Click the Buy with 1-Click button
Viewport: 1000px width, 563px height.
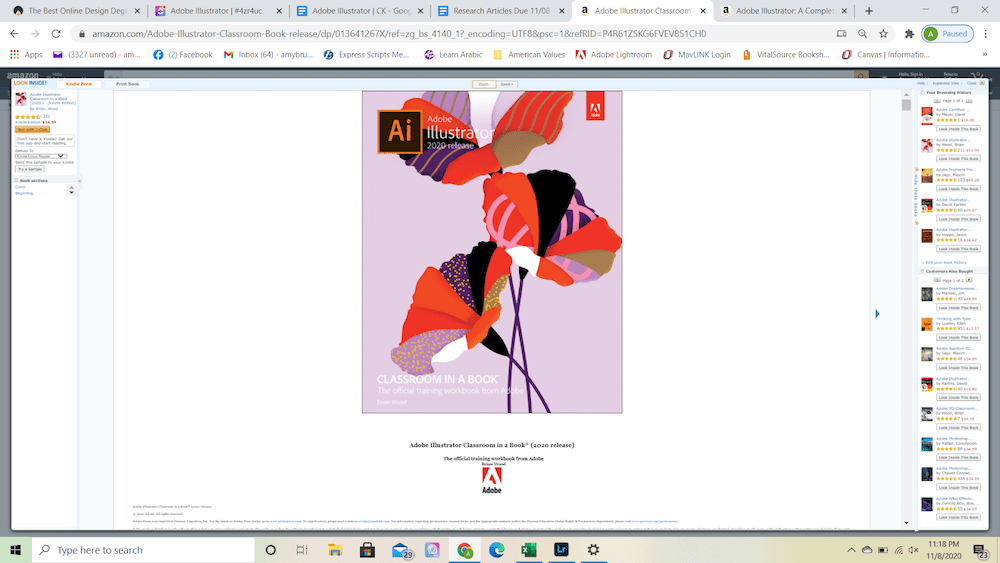point(33,129)
